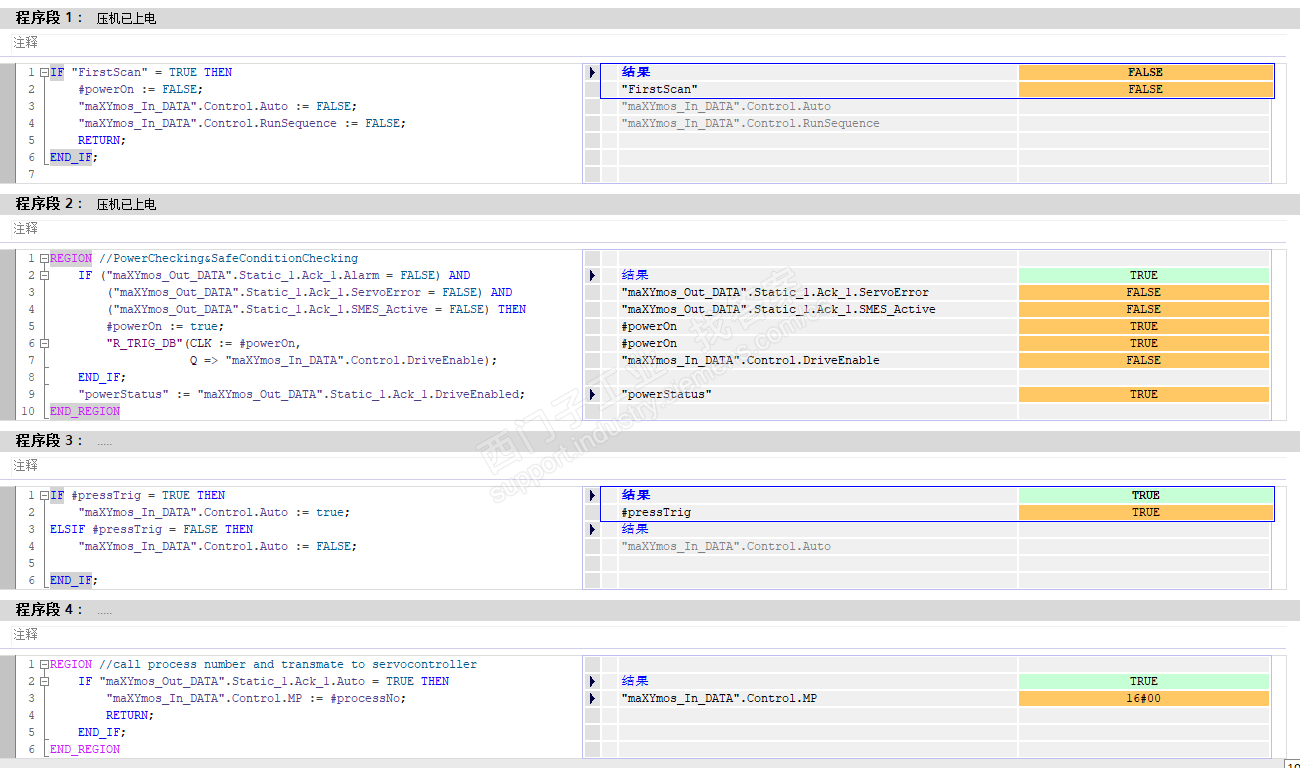1300x768 pixels.
Task: Click the arrow beside #pressTrig's 结果 row
Action: [x=592, y=495]
